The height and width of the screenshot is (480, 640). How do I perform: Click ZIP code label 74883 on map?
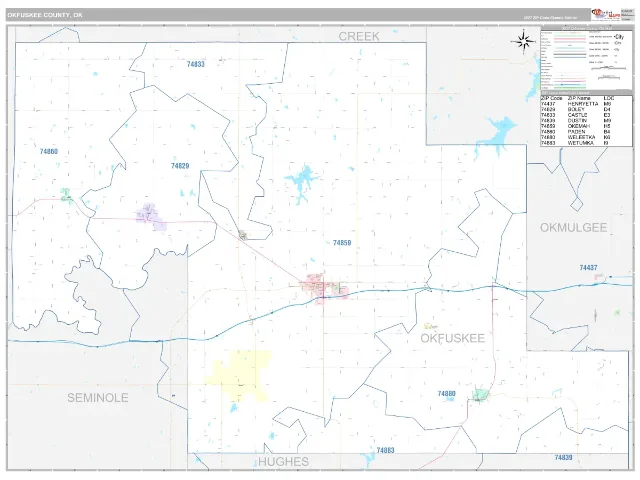click(x=385, y=450)
